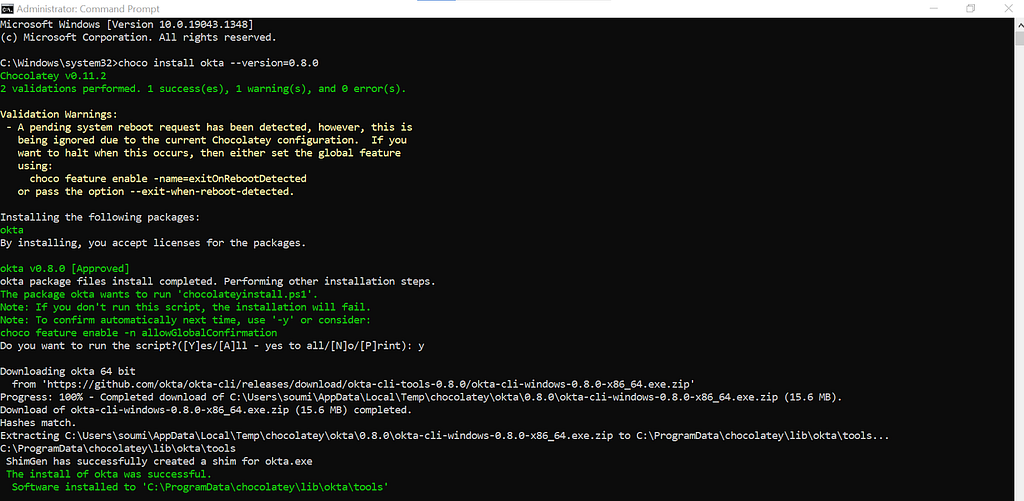Click the plain 'C:\ProgramData\chocolatey\lib\okta\tools' path line
This screenshot has width=1024, height=501.
118,448
